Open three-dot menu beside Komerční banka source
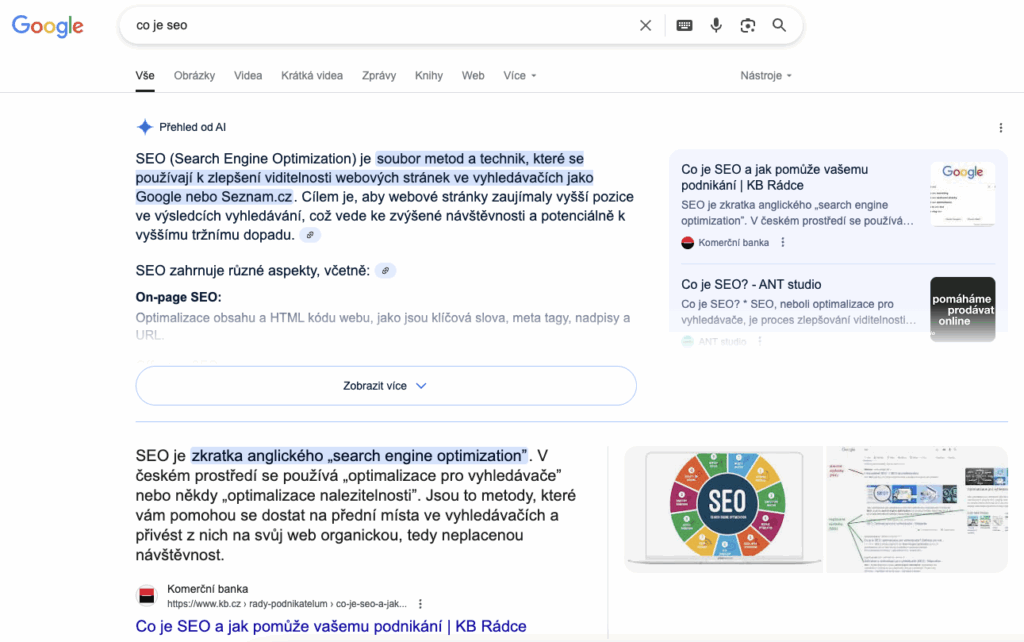This screenshot has height=642, width=1024. tap(783, 242)
